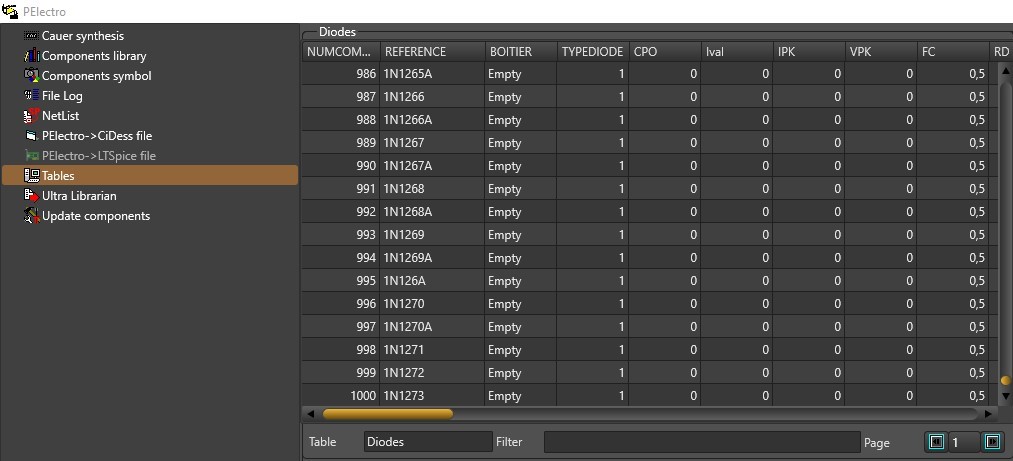The image size is (1013, 461).
Task: Click the PElectro->CiDess file icon
Action: pos(32,136)
